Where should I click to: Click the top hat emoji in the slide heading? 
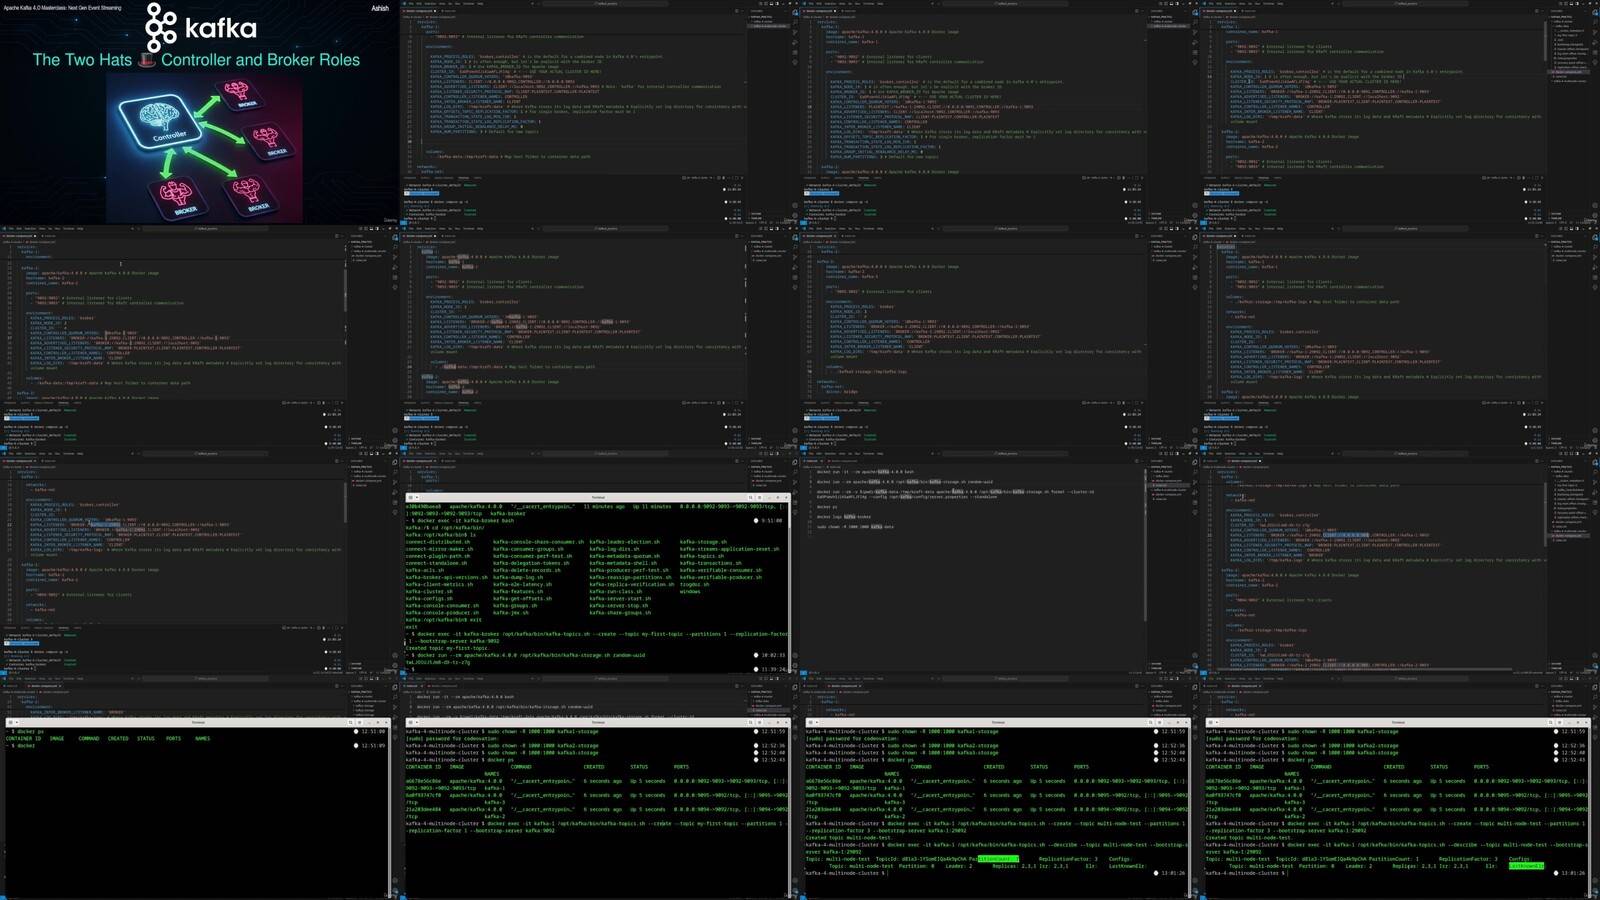(147, 60)
